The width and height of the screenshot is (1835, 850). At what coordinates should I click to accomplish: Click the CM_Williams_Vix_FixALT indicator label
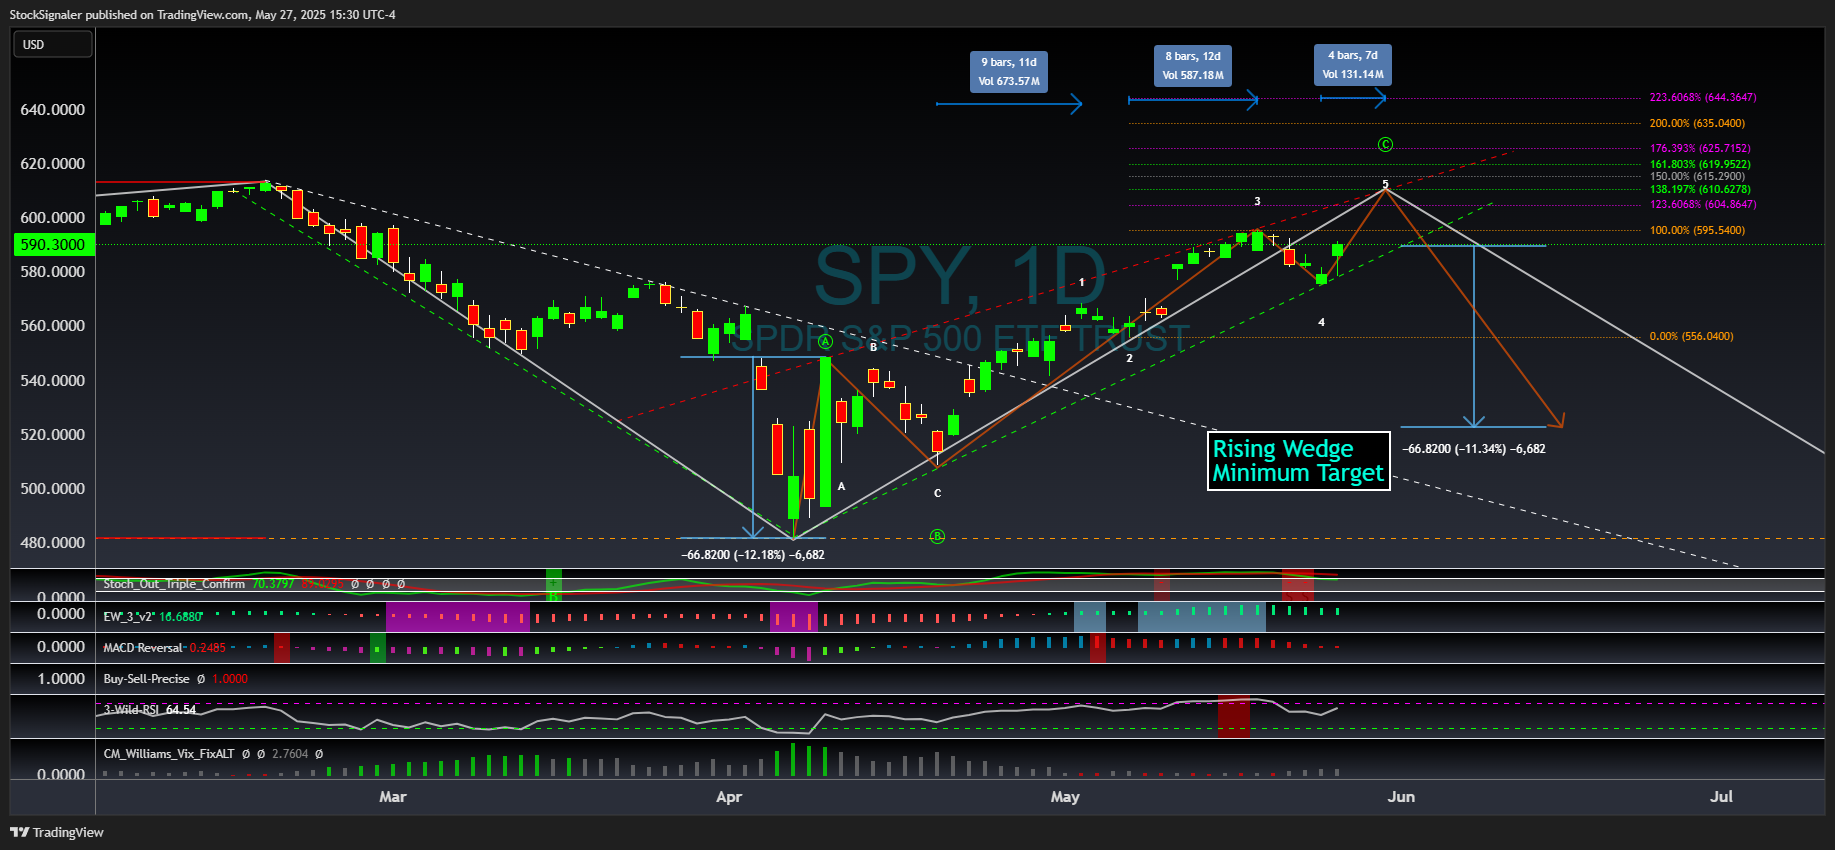(169, 754)
